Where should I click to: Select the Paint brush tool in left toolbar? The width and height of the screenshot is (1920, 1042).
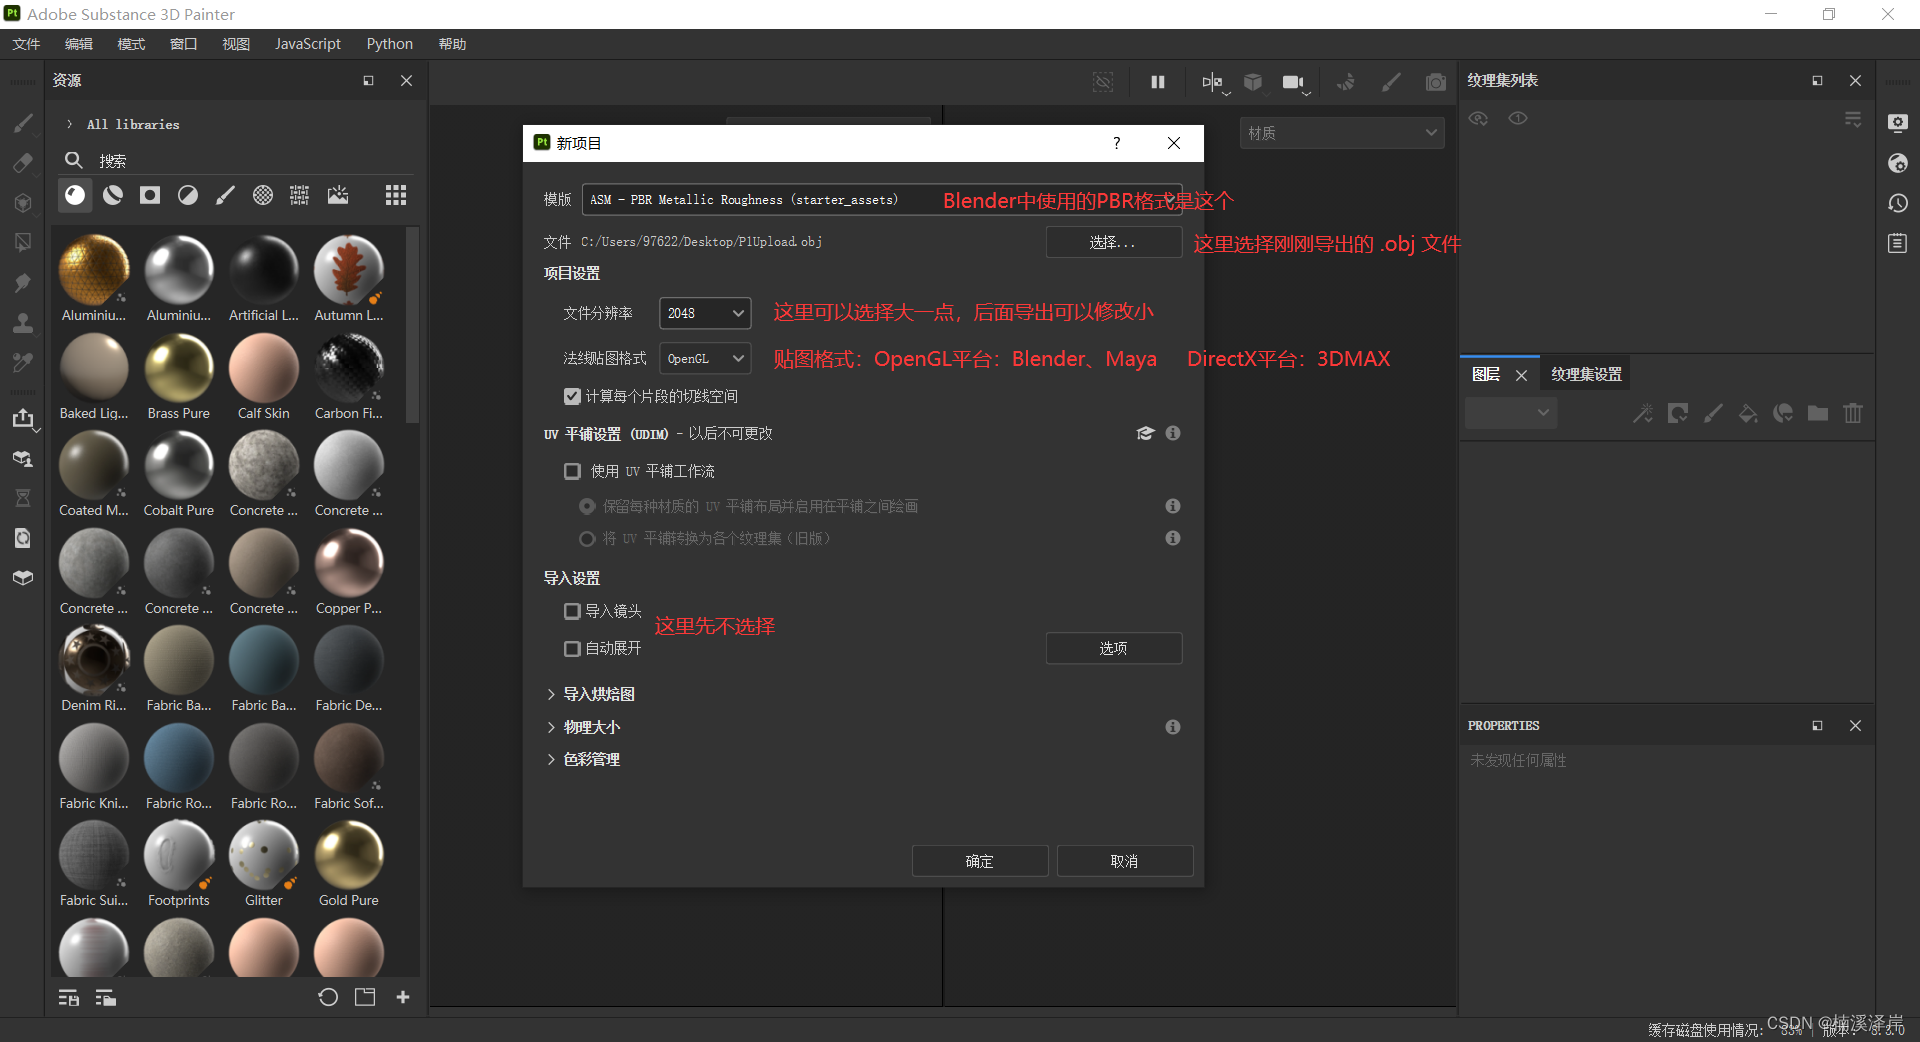click(23, 123)
